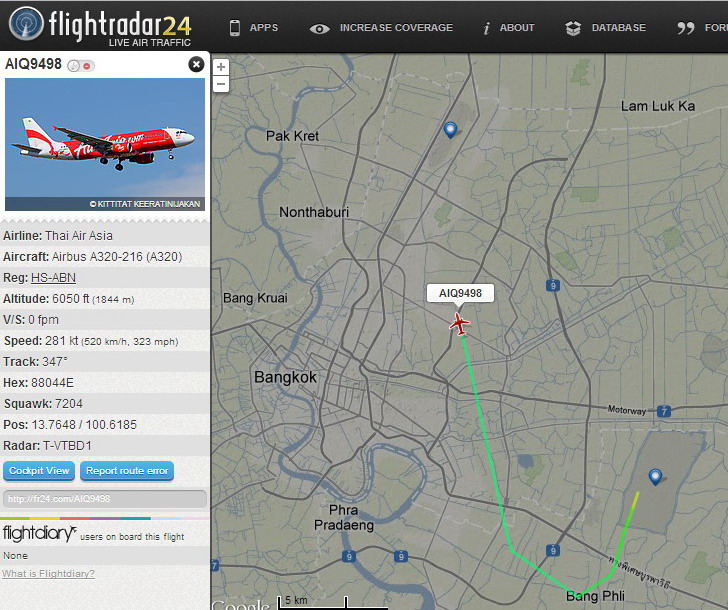Click the blue airport pin near Bang Phli

click(x=655, y=477)
